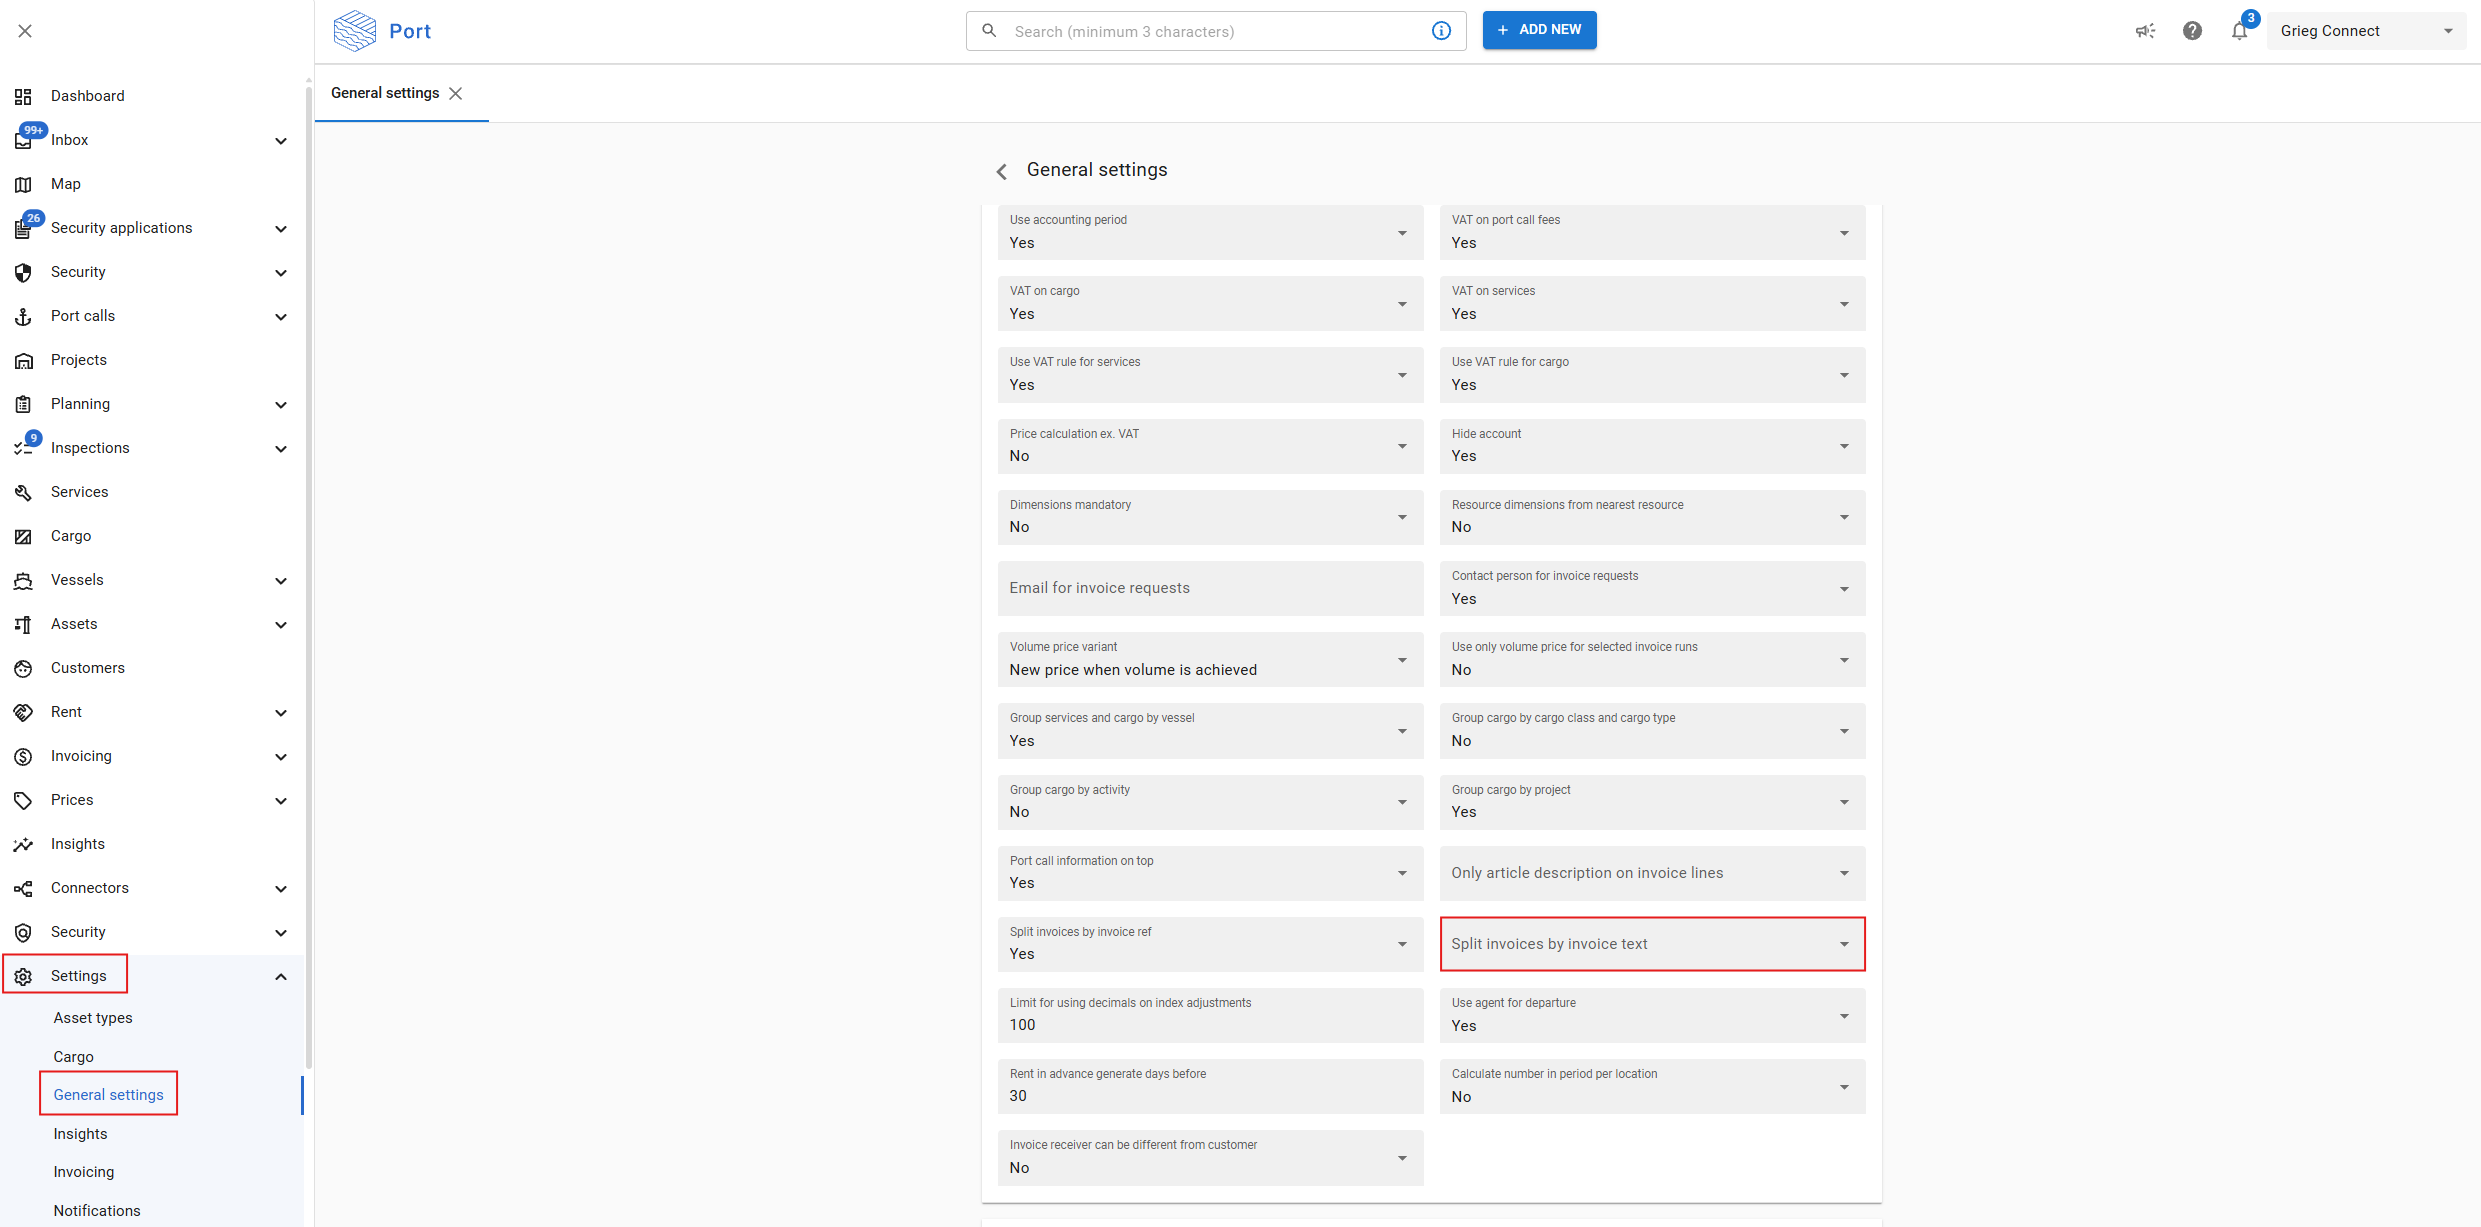Click the Port calls anchor icon

click(x=23, y=316)
